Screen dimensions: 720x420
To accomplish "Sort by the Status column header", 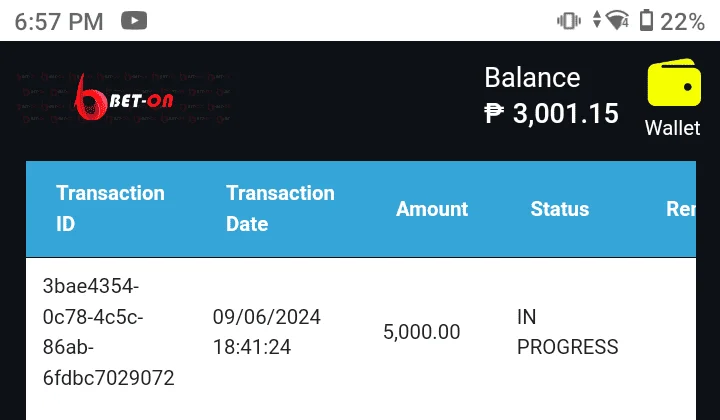I will point(560,209).
